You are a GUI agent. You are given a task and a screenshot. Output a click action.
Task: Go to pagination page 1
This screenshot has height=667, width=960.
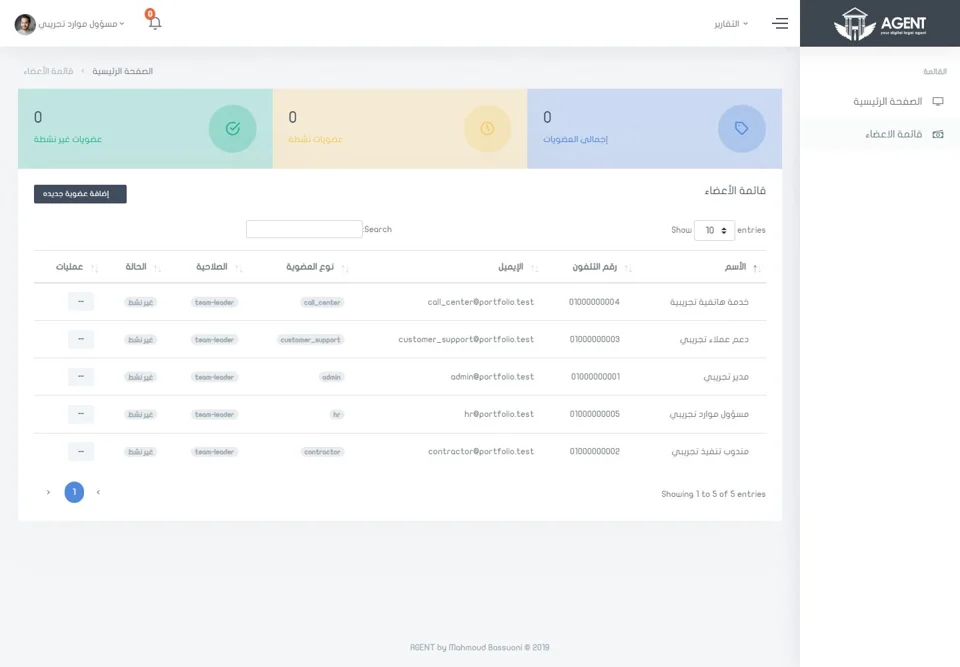74,492
